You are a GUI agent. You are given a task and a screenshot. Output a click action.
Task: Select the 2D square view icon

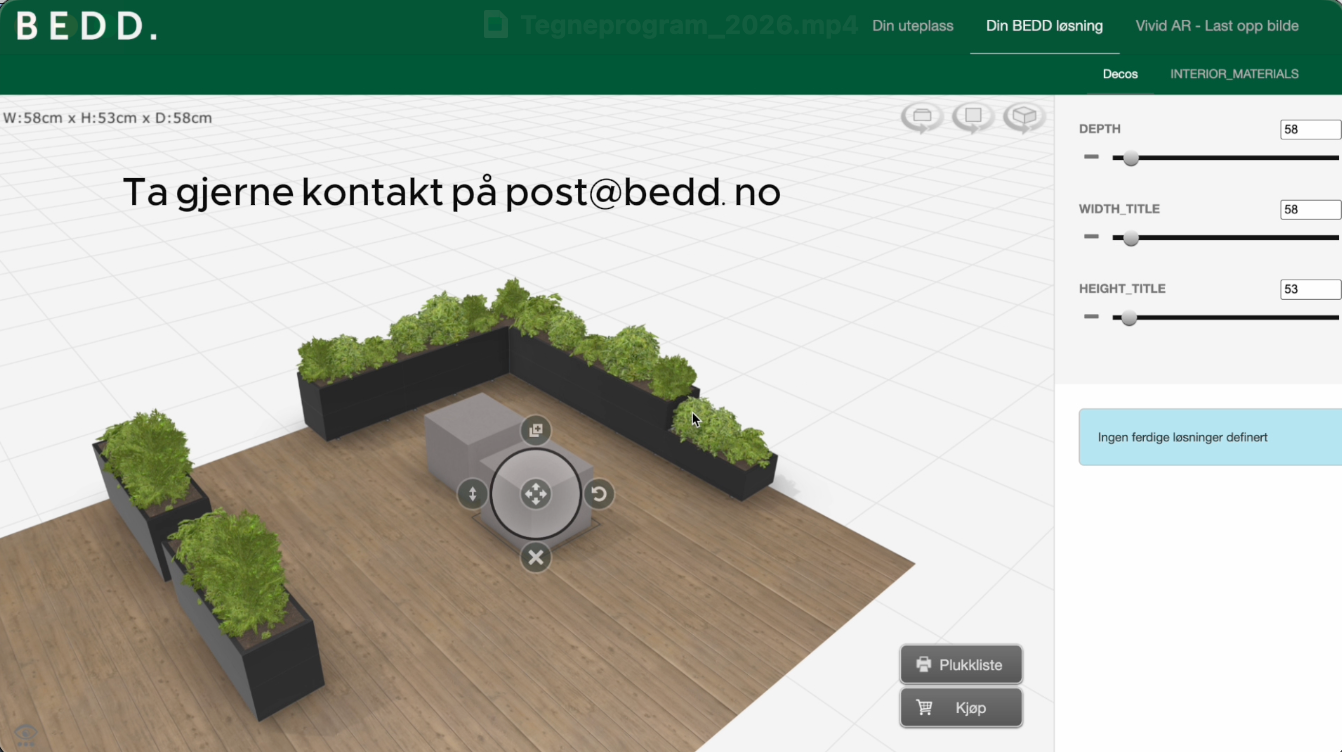[972, 117]
